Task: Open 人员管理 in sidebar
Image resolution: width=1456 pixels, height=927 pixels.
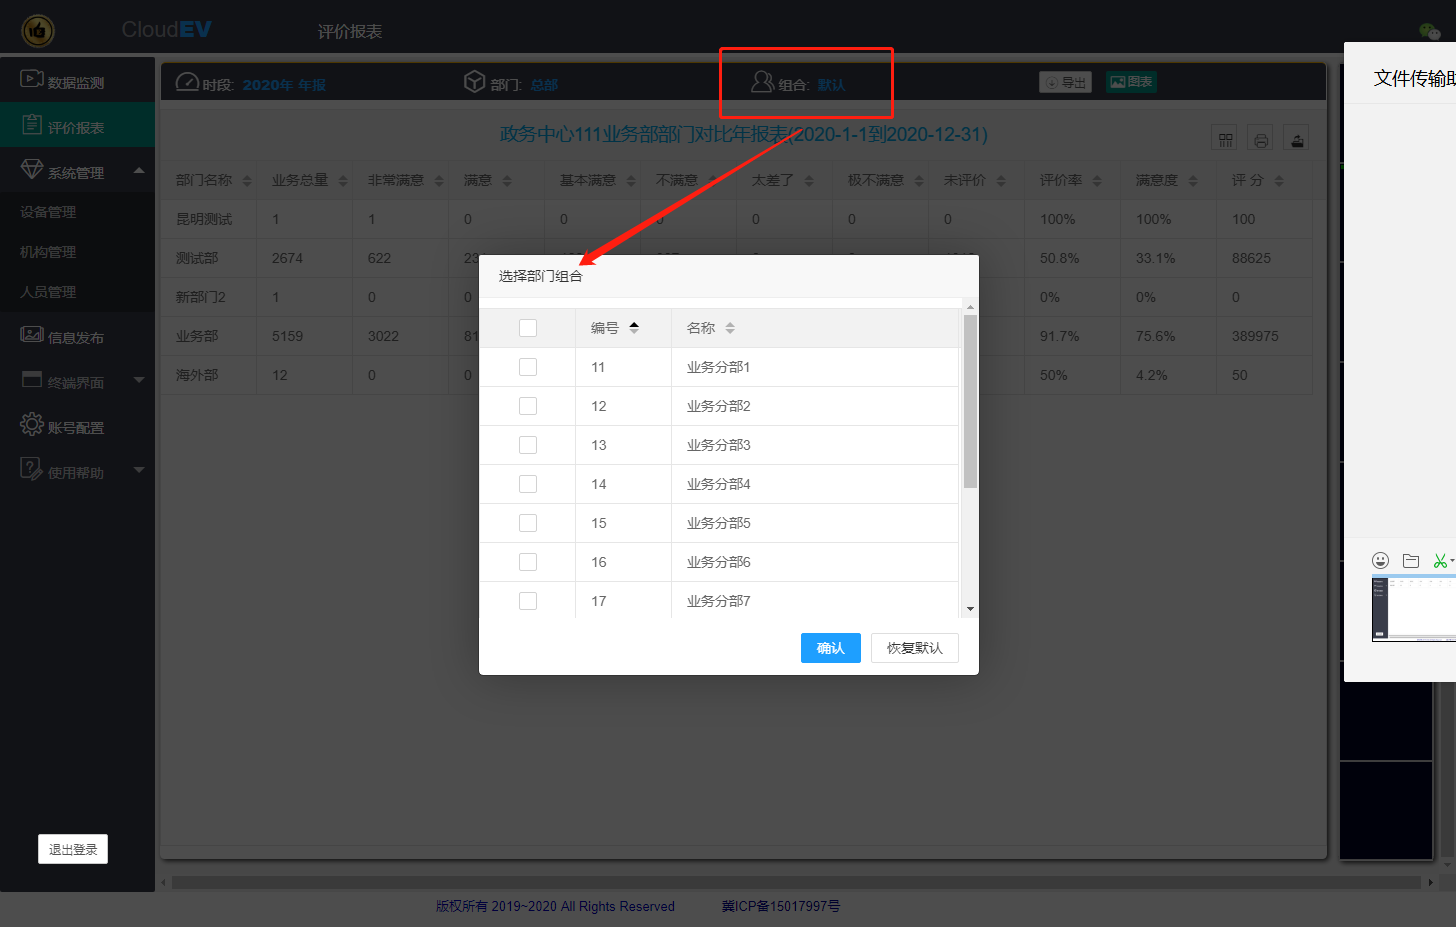Action: click(x=48, y=292)
